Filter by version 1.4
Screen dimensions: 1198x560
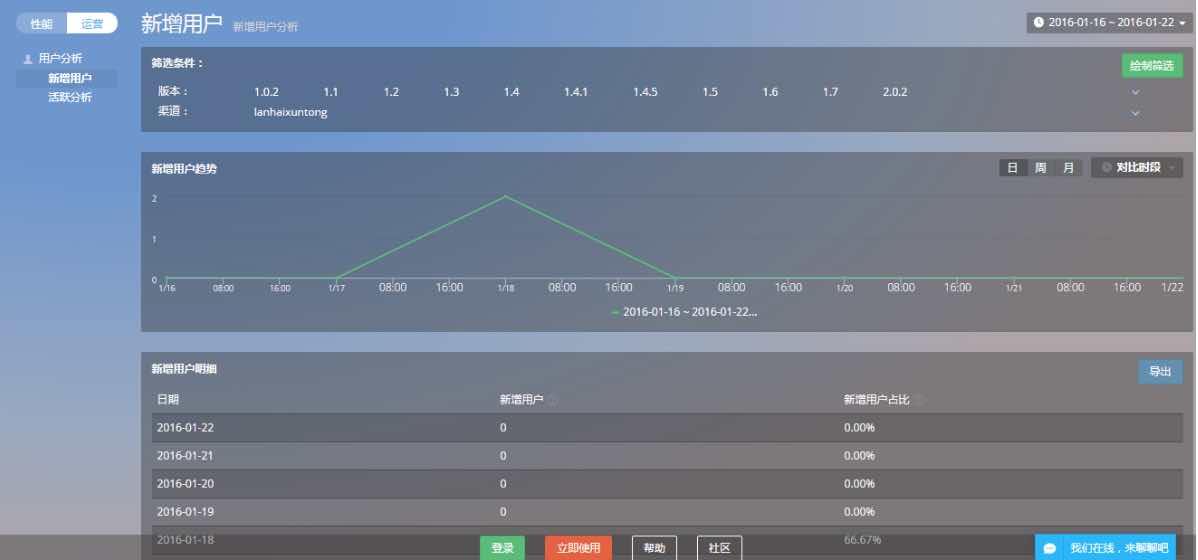(x=511, y=92)
